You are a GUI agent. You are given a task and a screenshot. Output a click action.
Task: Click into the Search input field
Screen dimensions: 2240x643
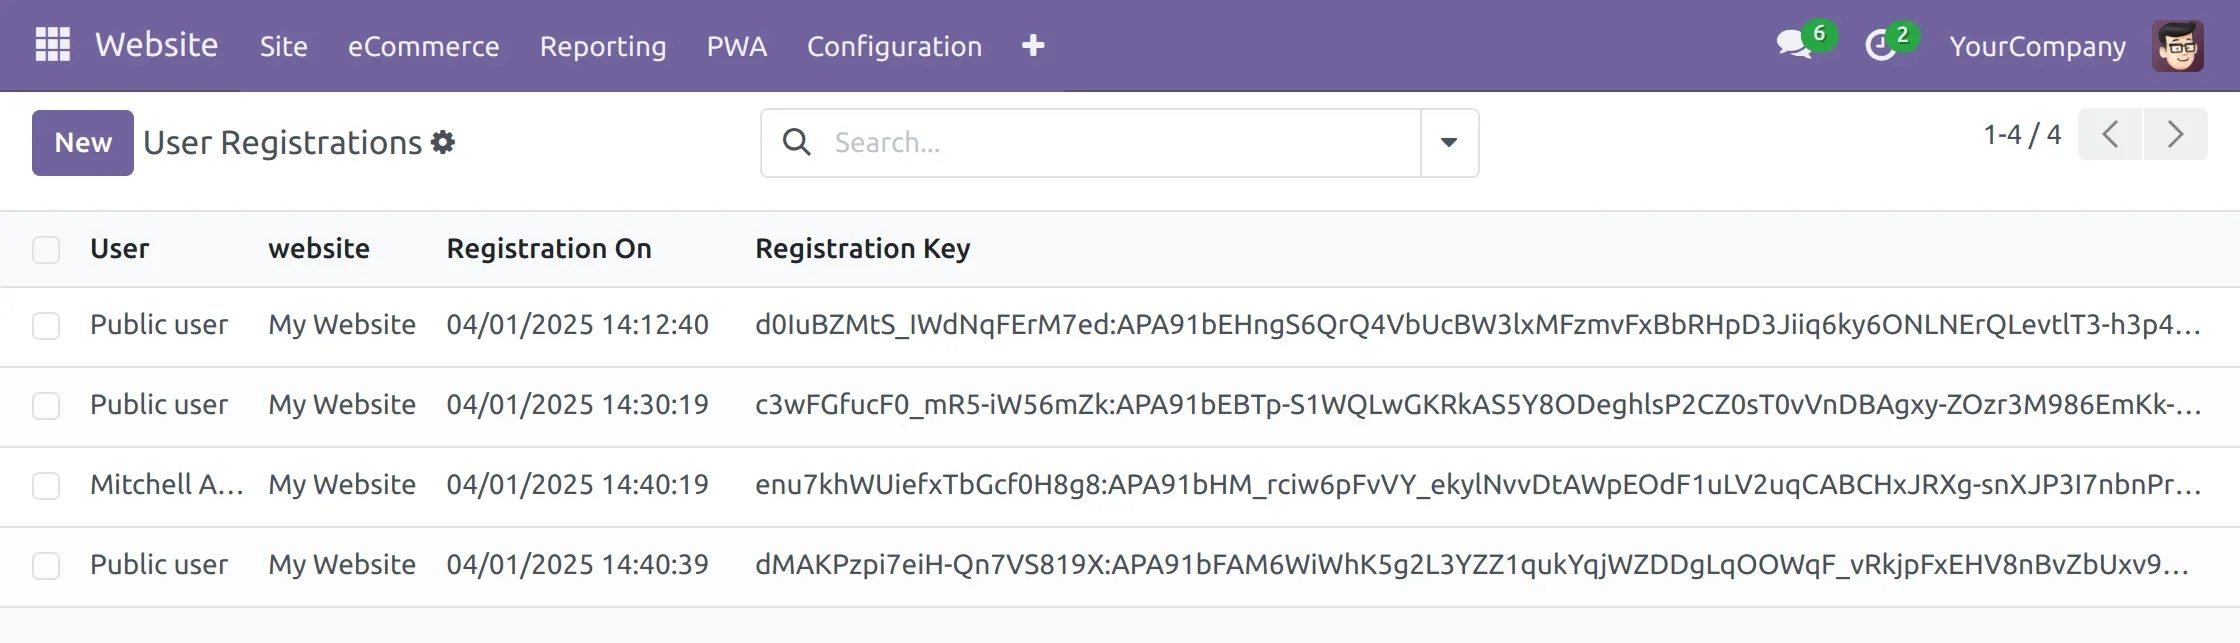[1120, 143]
